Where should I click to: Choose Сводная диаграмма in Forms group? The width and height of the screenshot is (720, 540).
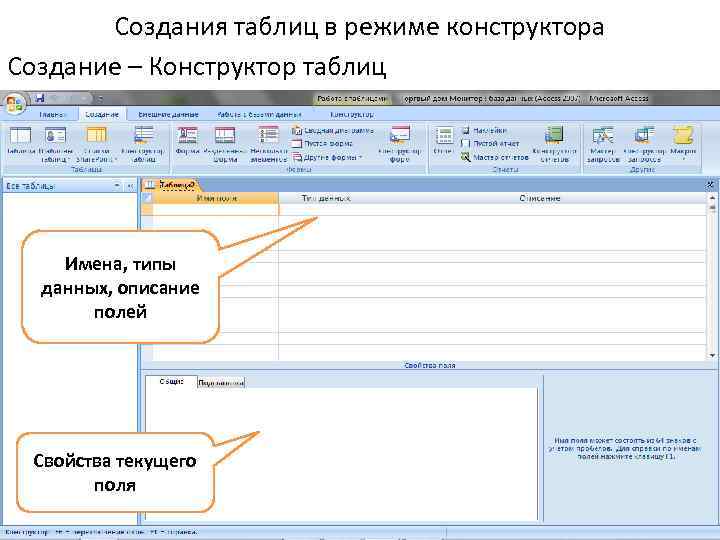(333, 131)
